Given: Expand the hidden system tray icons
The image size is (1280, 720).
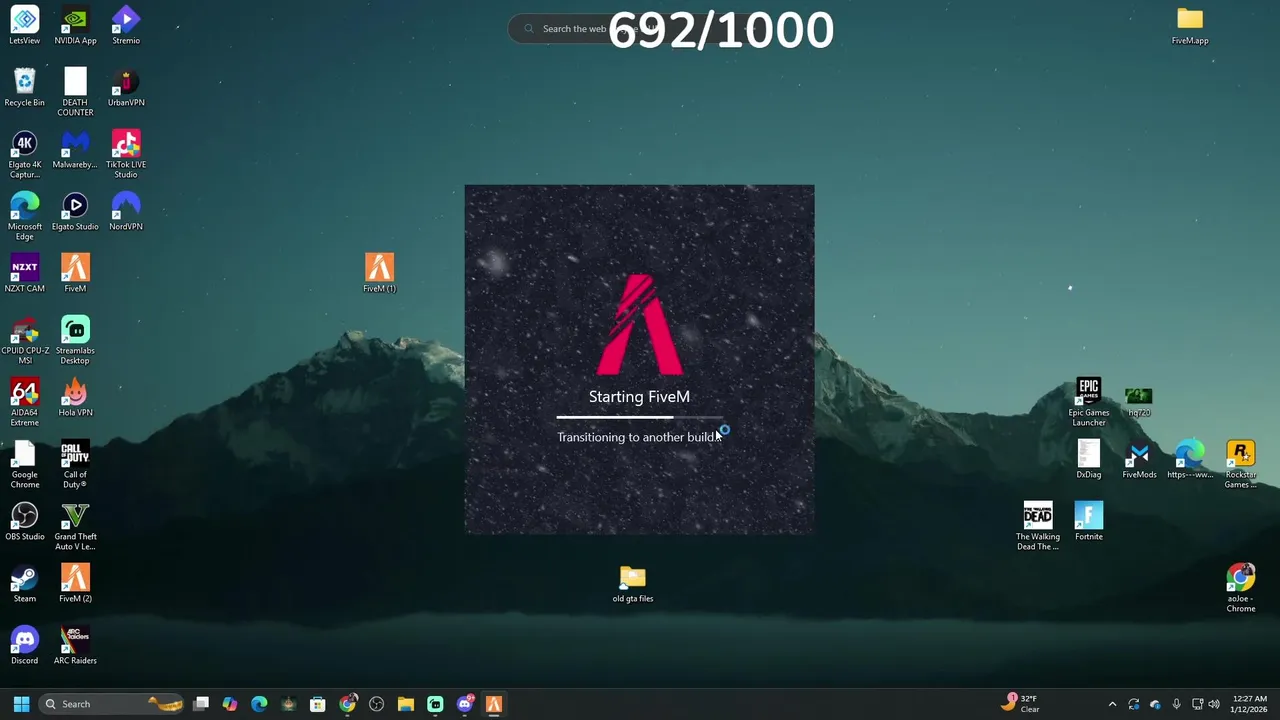Looking at the screenshot, I should (1112, 704).
